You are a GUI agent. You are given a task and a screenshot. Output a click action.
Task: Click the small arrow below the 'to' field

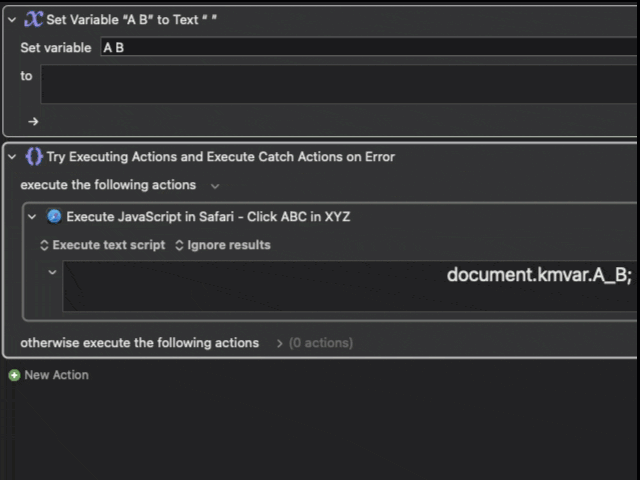click(x=33, y=121)
